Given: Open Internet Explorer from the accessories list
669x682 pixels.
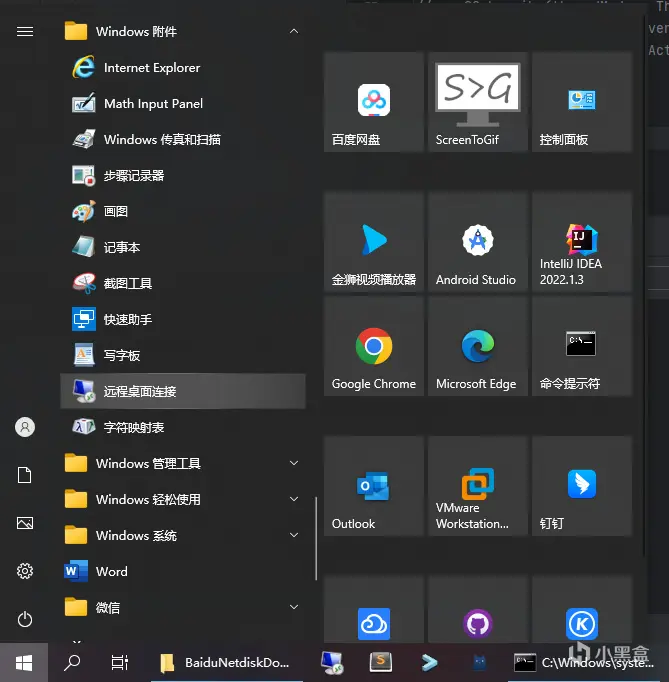Looking at the screenshot, I should (x=183, y=67).
